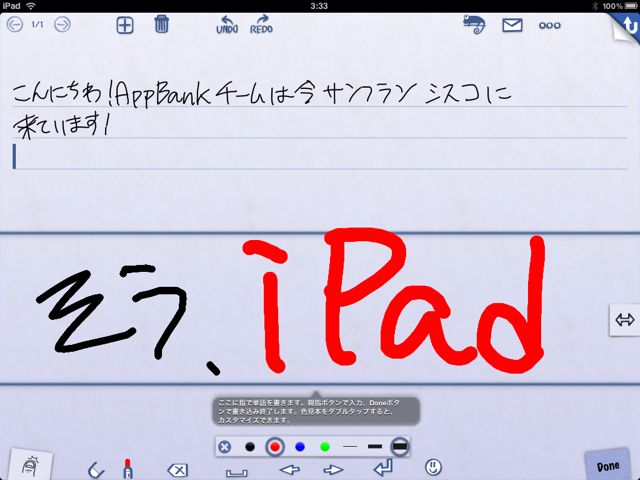Viewport: 640px width, 480px height.
Task: Choose the black ink color
Action: (250, 447)
